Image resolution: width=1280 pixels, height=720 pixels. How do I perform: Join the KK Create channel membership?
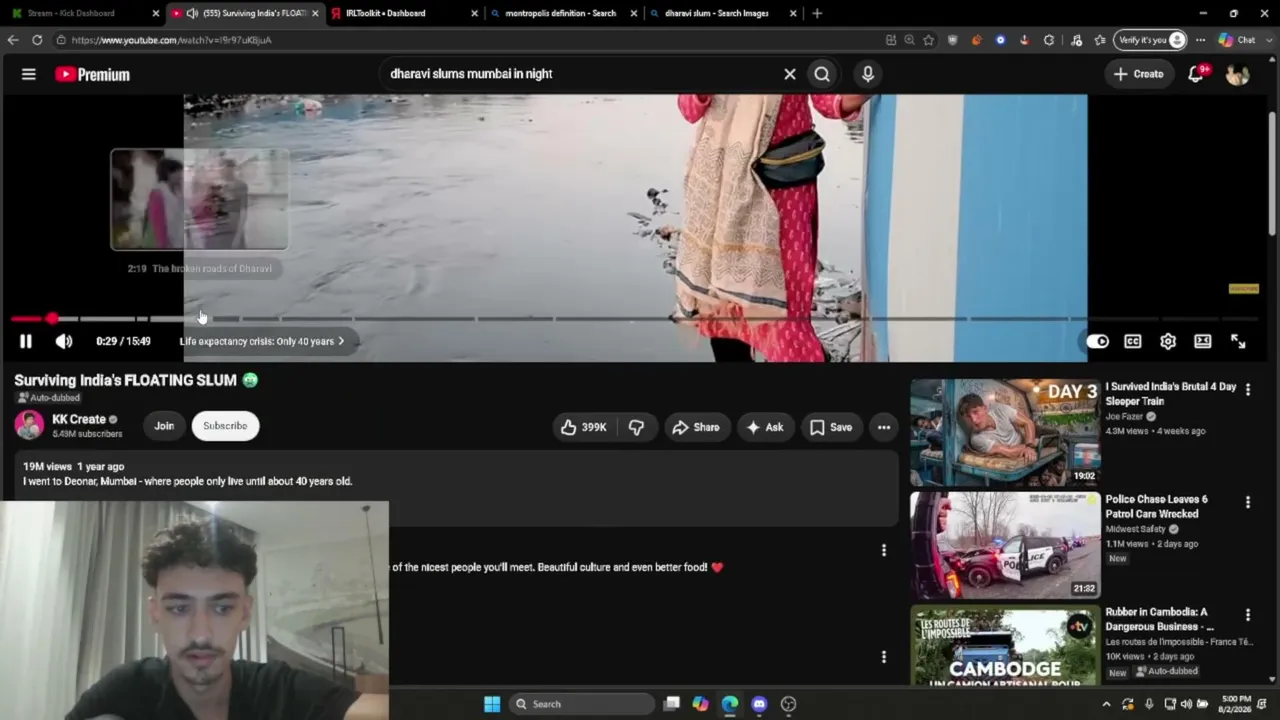click(x=164, y=426)
